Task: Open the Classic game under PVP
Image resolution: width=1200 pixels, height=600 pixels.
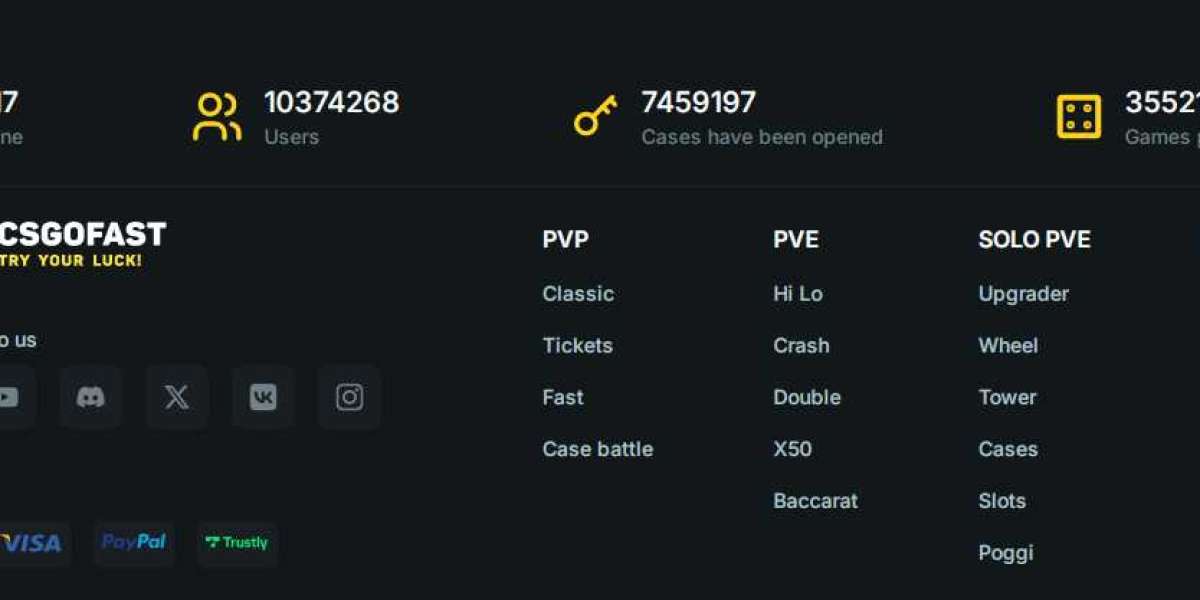Action: (578, 294)
